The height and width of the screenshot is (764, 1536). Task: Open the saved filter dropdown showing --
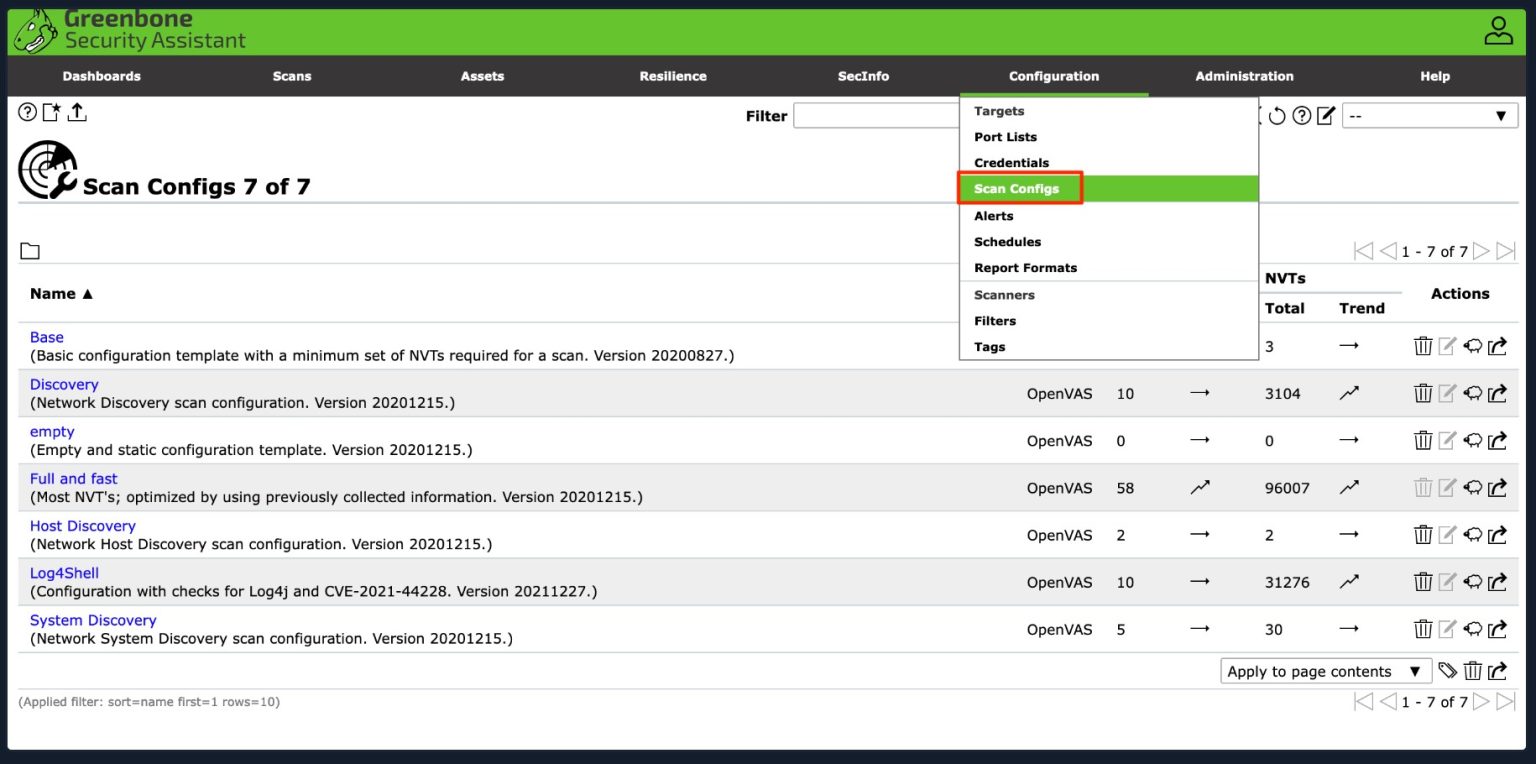(x=1429, y=116)
